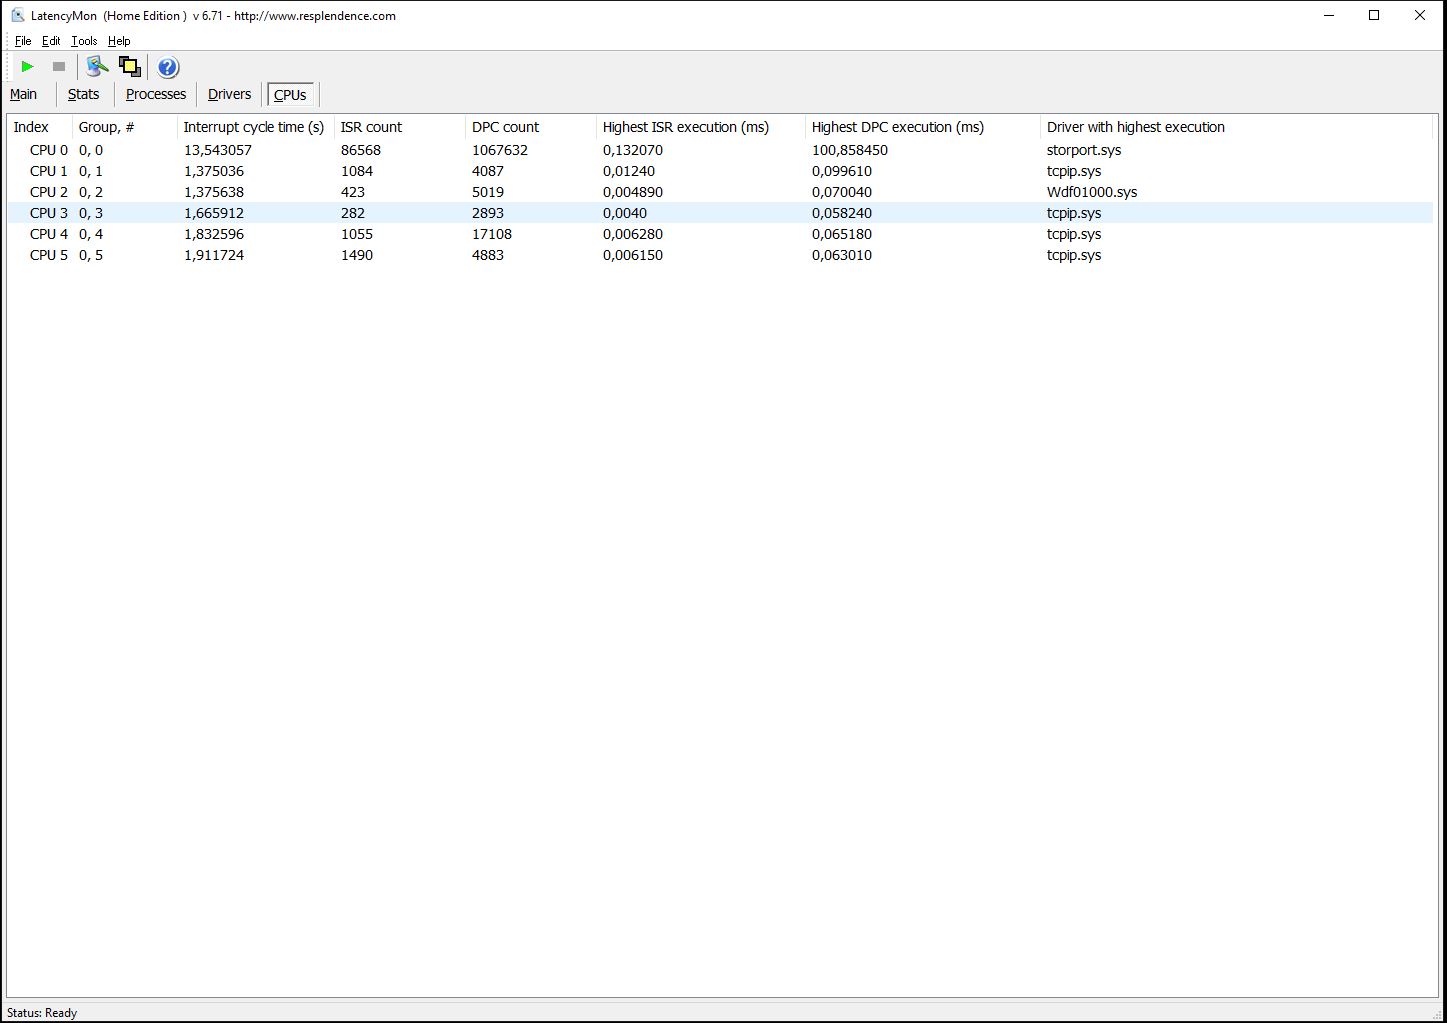Click the 0,099610 DPC execution cell

click(x=842, y=171)
